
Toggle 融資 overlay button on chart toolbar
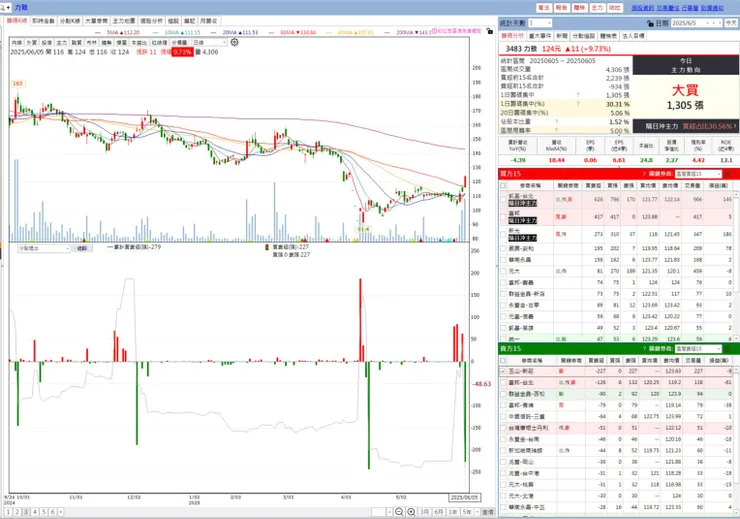[x=76, y=43]
